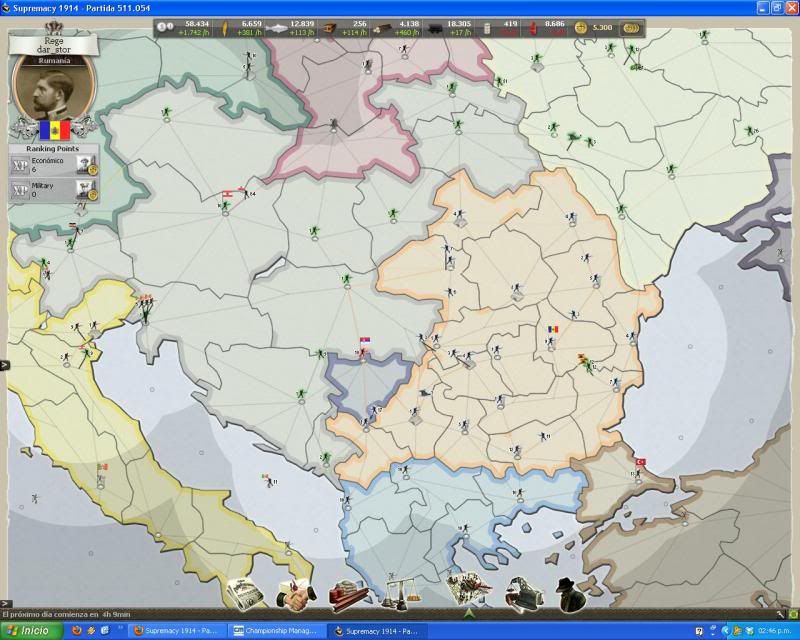Click the fish resource icon
The width and height of the screenshot is (800, 640).
[x=276, y=28]
